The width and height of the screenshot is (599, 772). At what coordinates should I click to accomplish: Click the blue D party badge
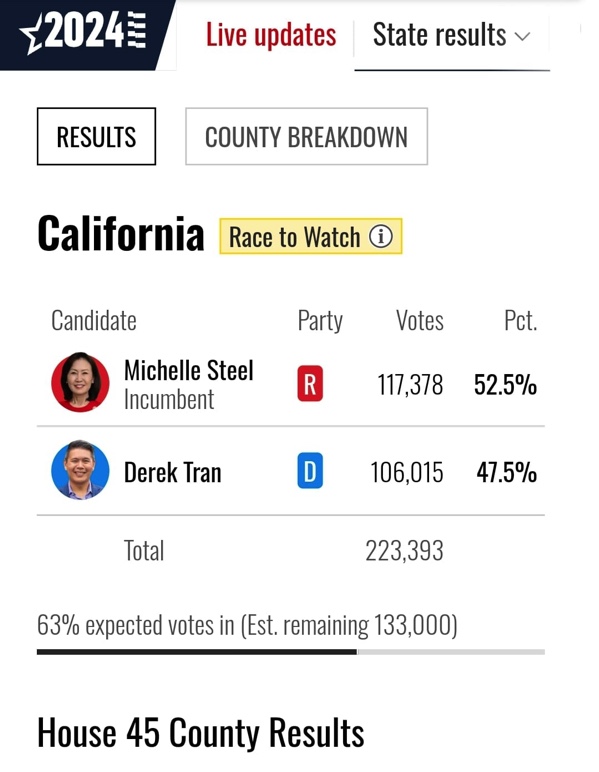(310, 471)
